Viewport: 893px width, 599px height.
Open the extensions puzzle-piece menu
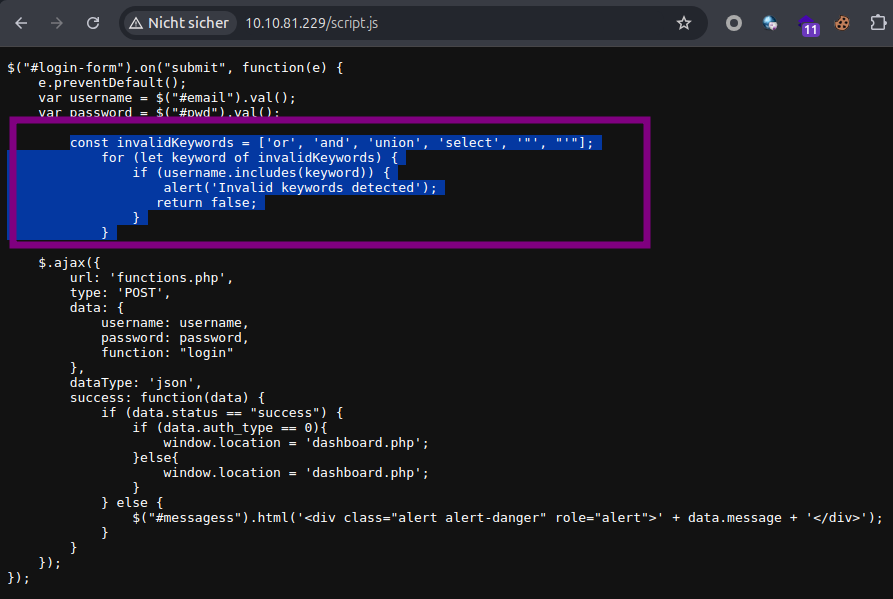(878, 23)
